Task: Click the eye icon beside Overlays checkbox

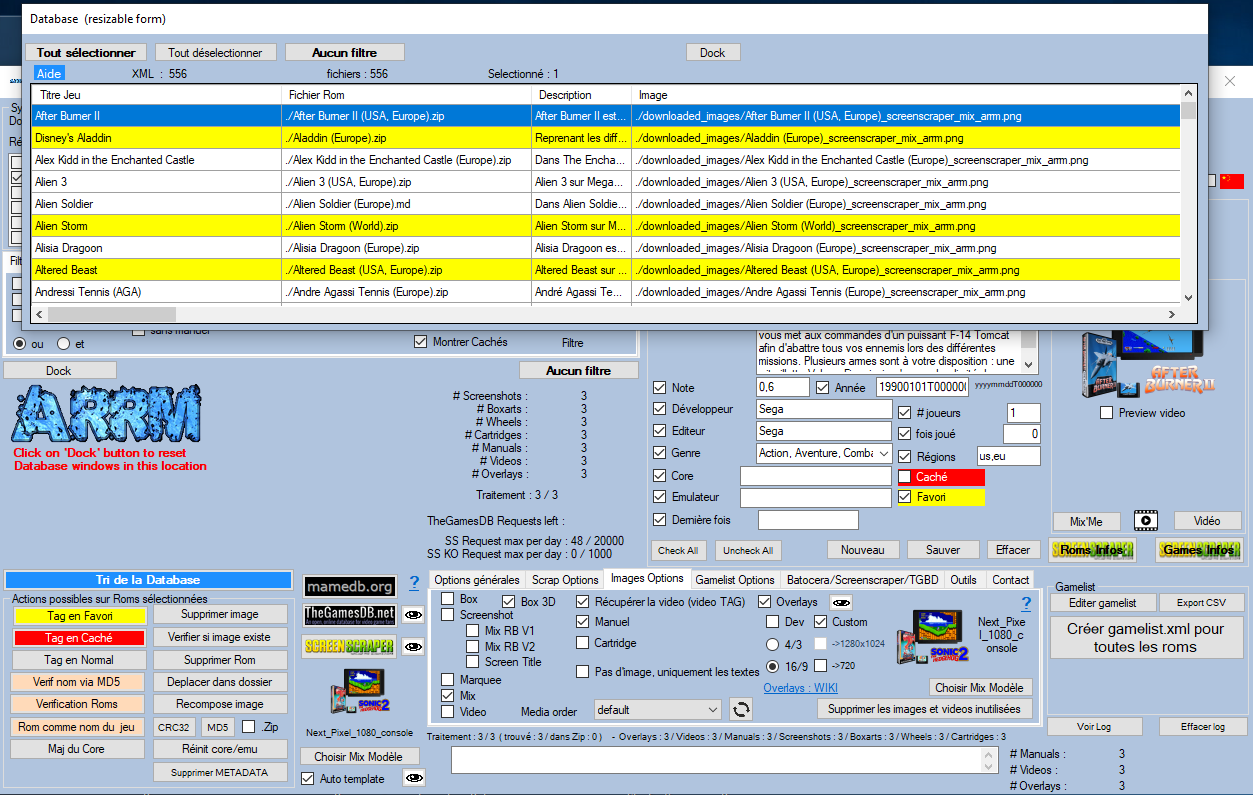Action: coord(842,602)
